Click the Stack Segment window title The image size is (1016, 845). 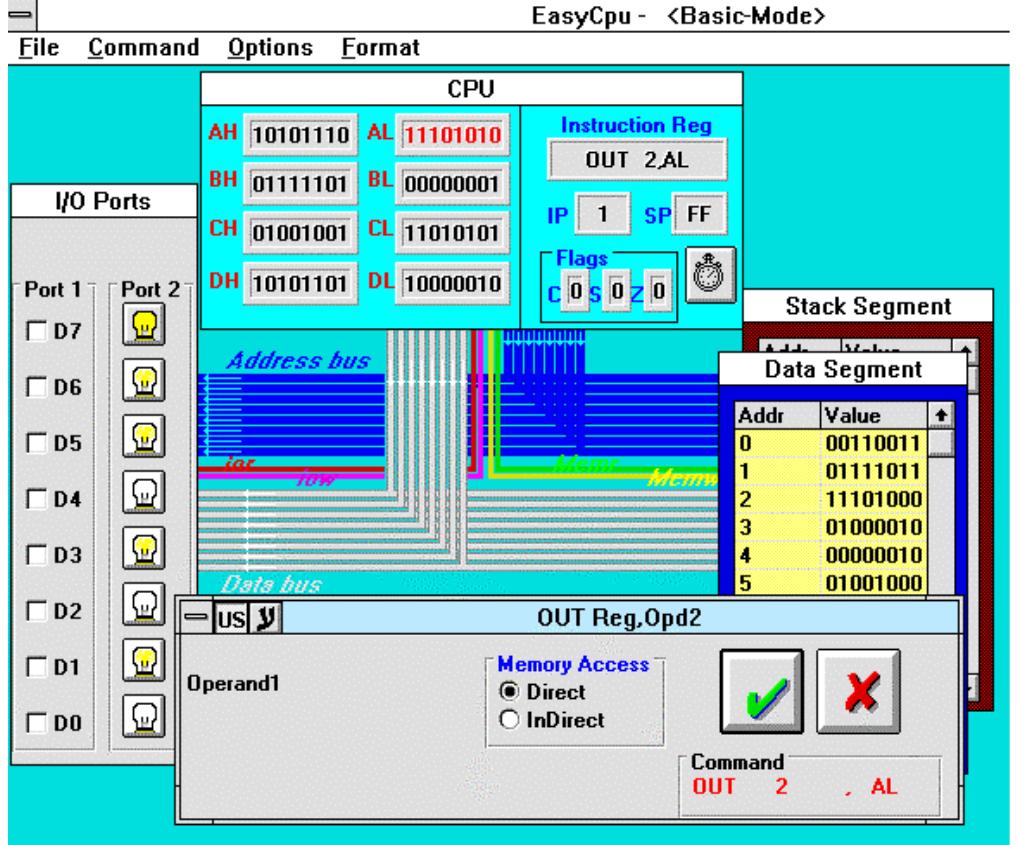pos(868,306)
